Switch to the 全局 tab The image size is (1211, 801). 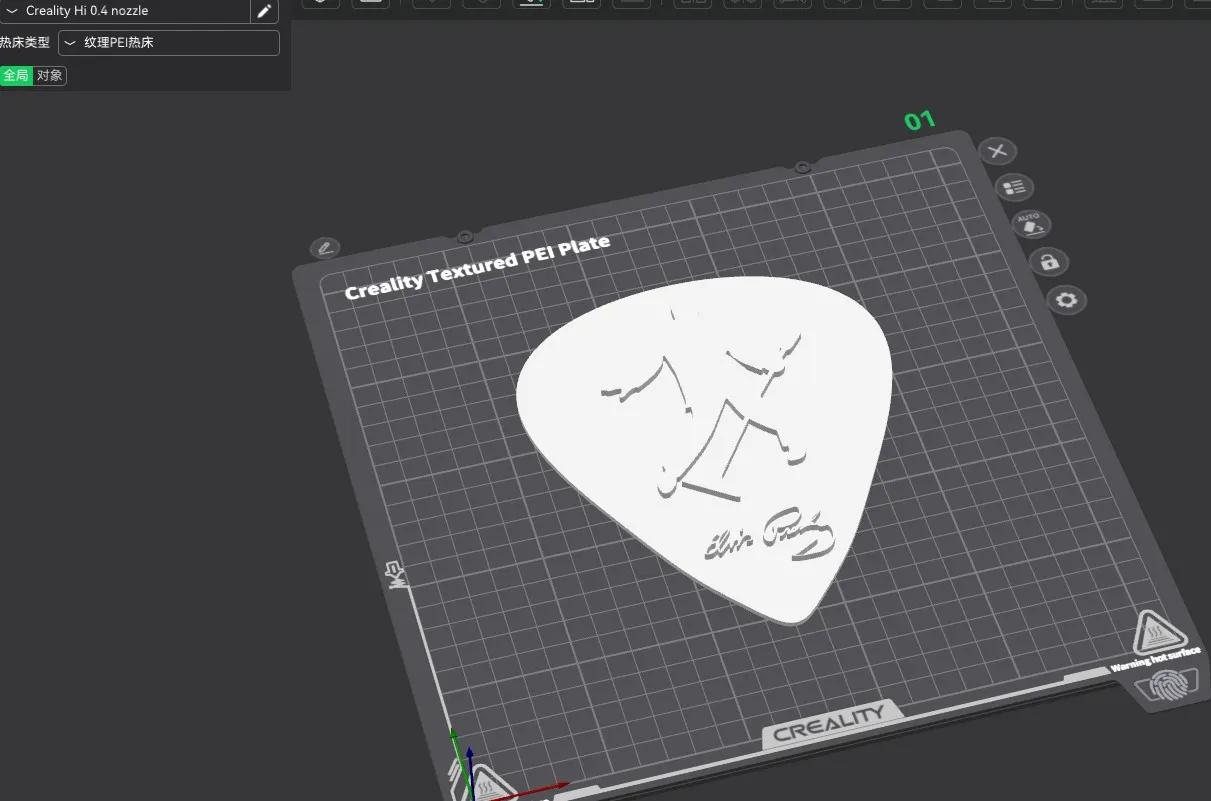pos(16,76)
